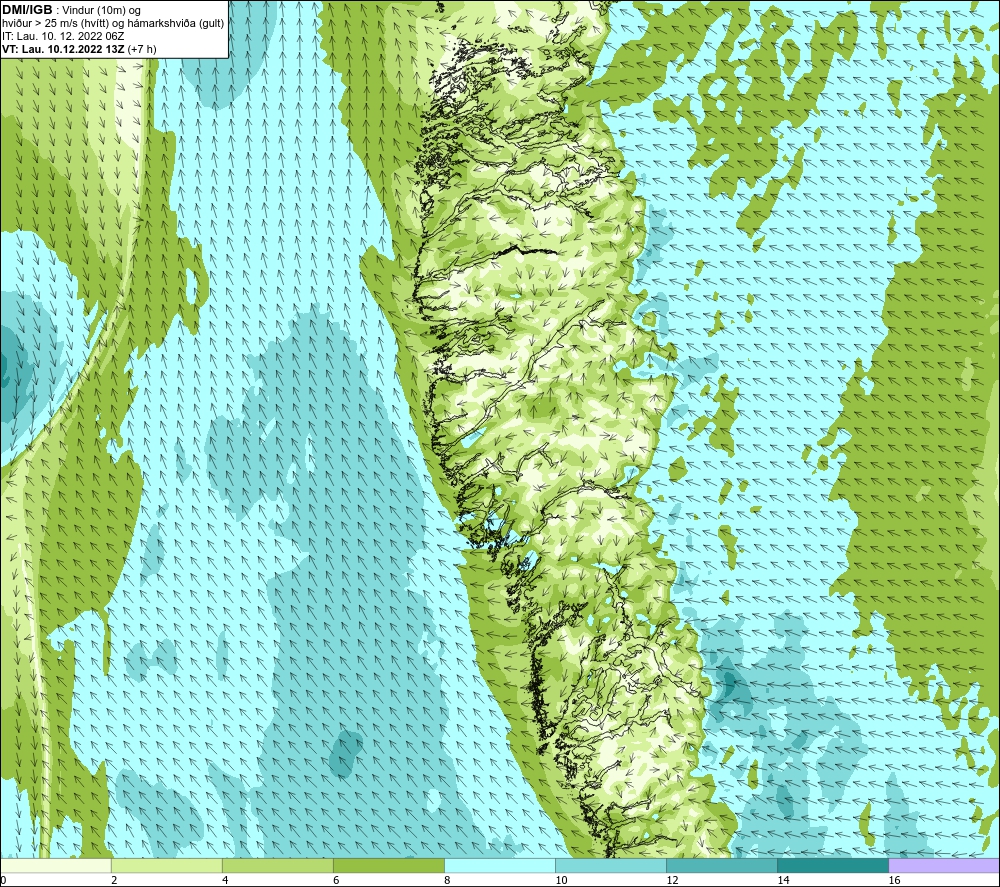
Task: Click the scale label "12"
Action: click(672, 881)
